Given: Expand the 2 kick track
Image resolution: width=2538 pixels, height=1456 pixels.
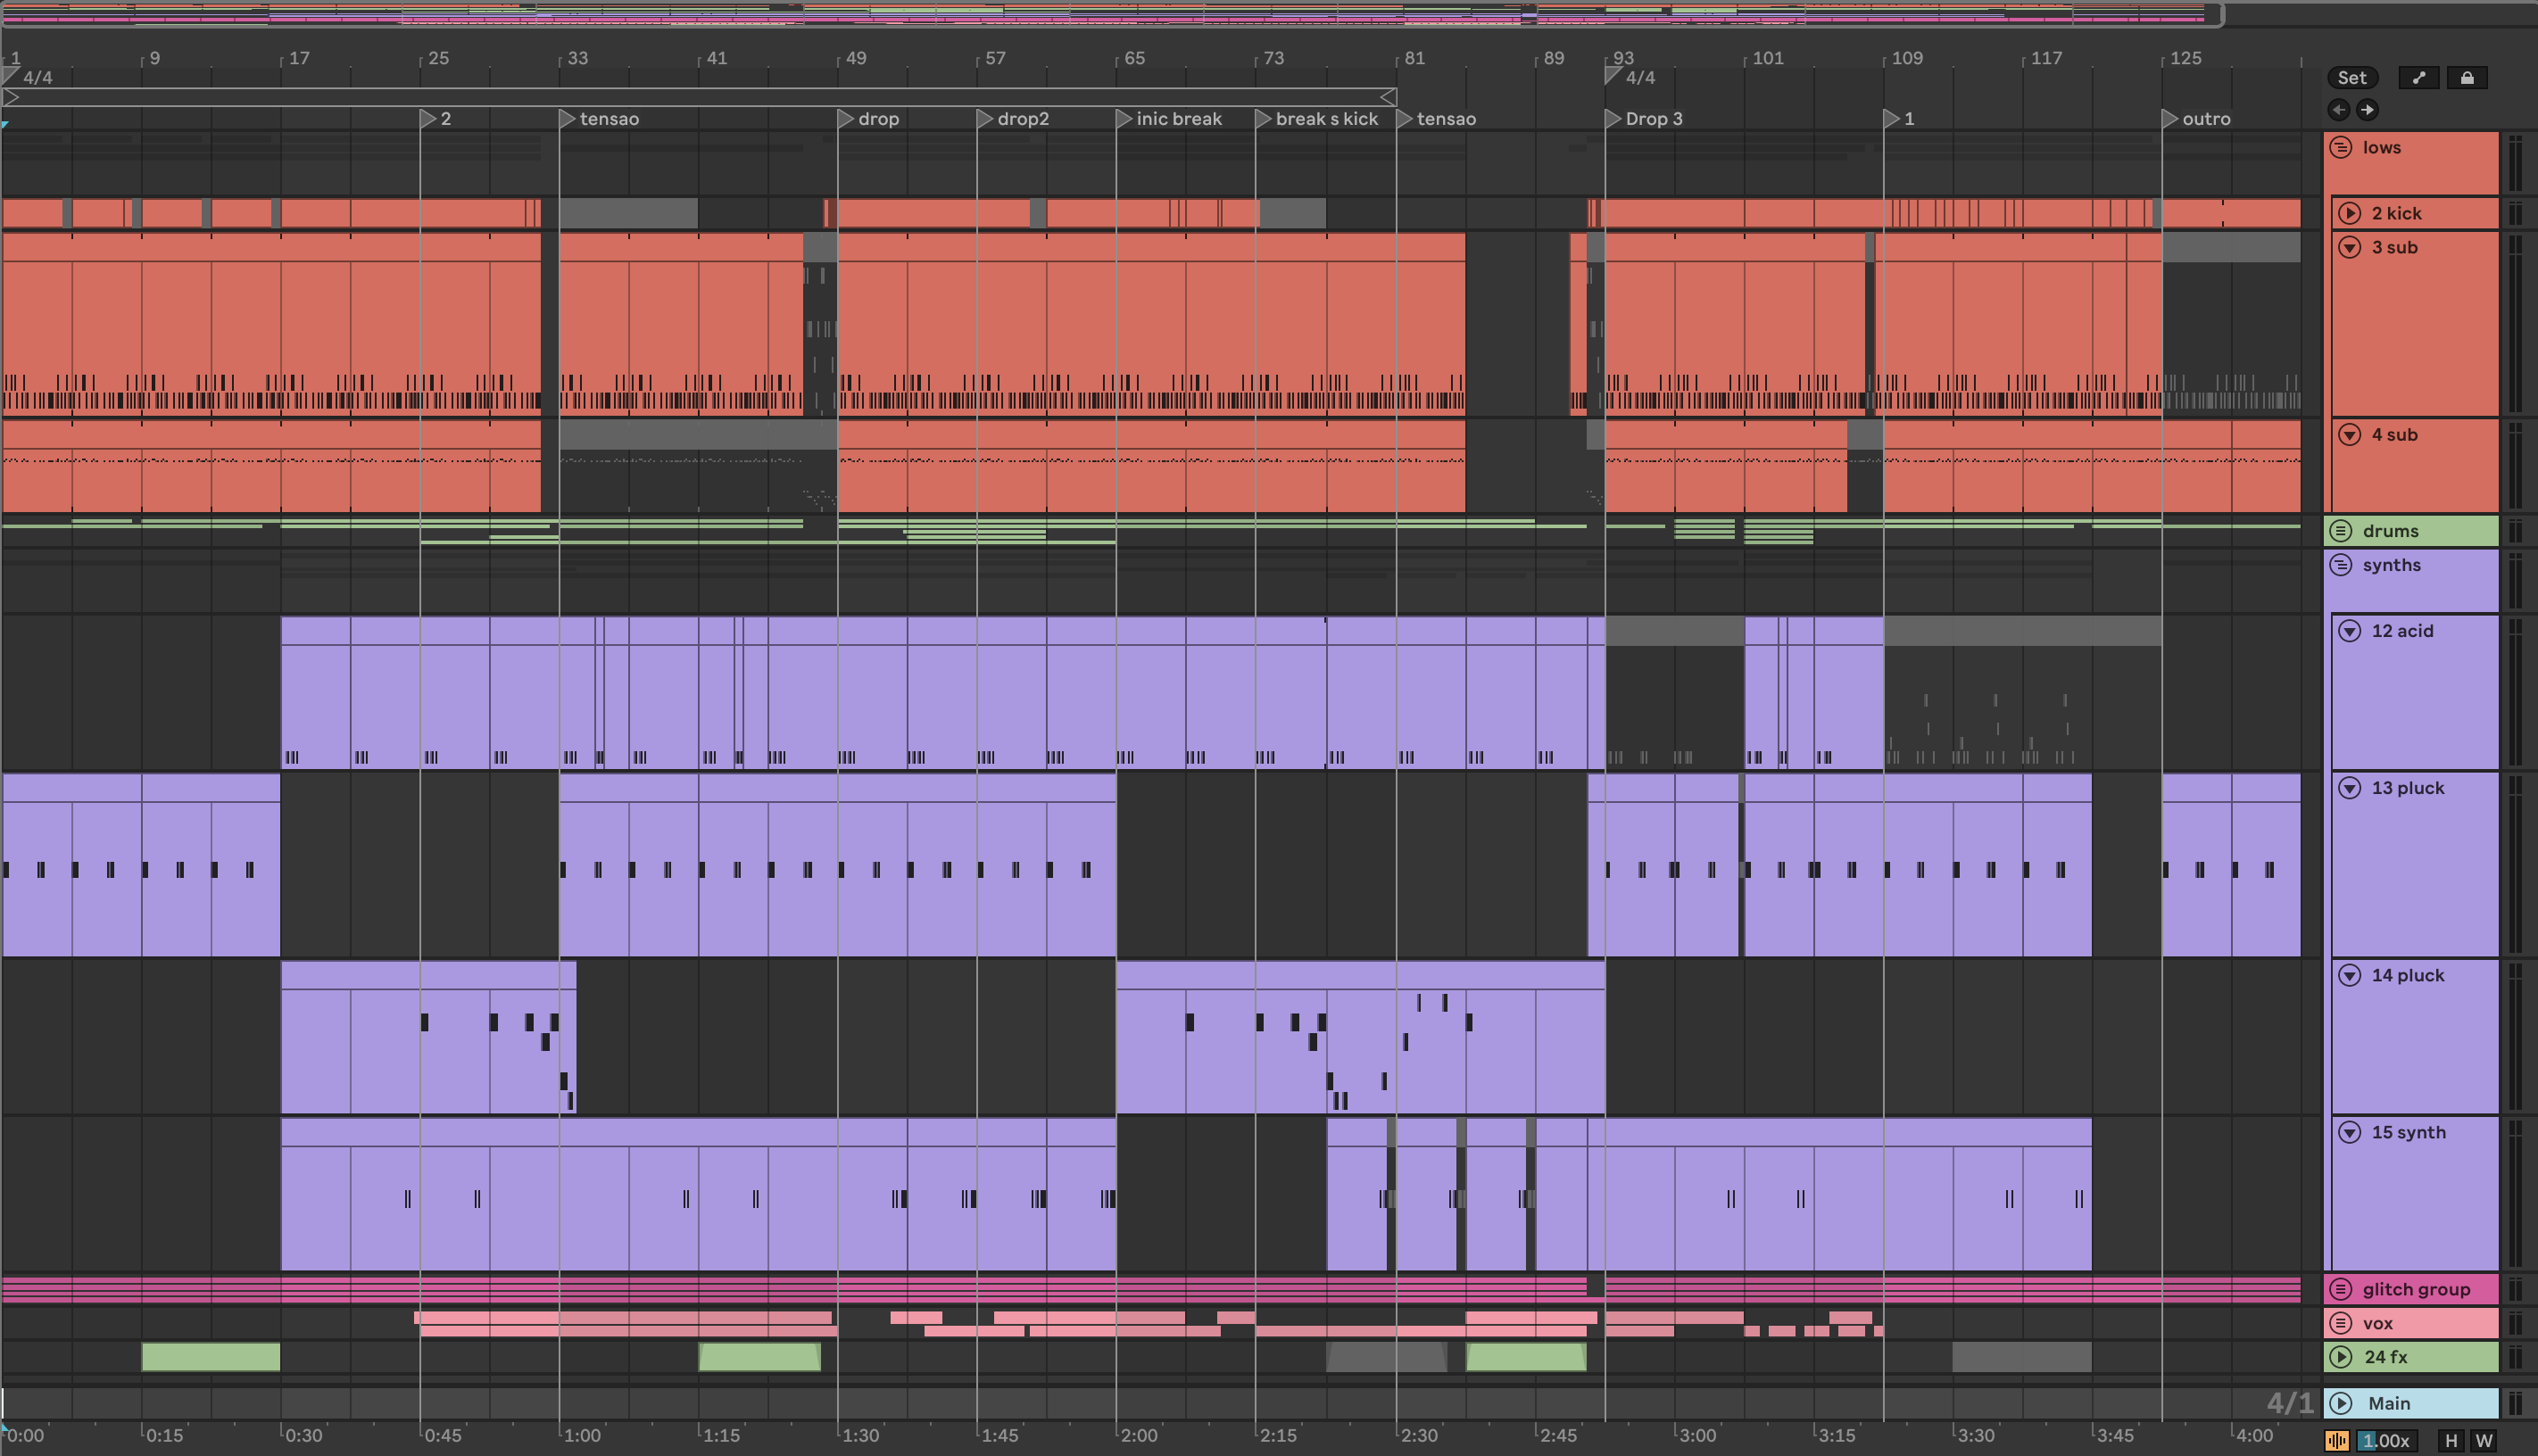Looking at the screenshot, I should tap(2350, 213).
